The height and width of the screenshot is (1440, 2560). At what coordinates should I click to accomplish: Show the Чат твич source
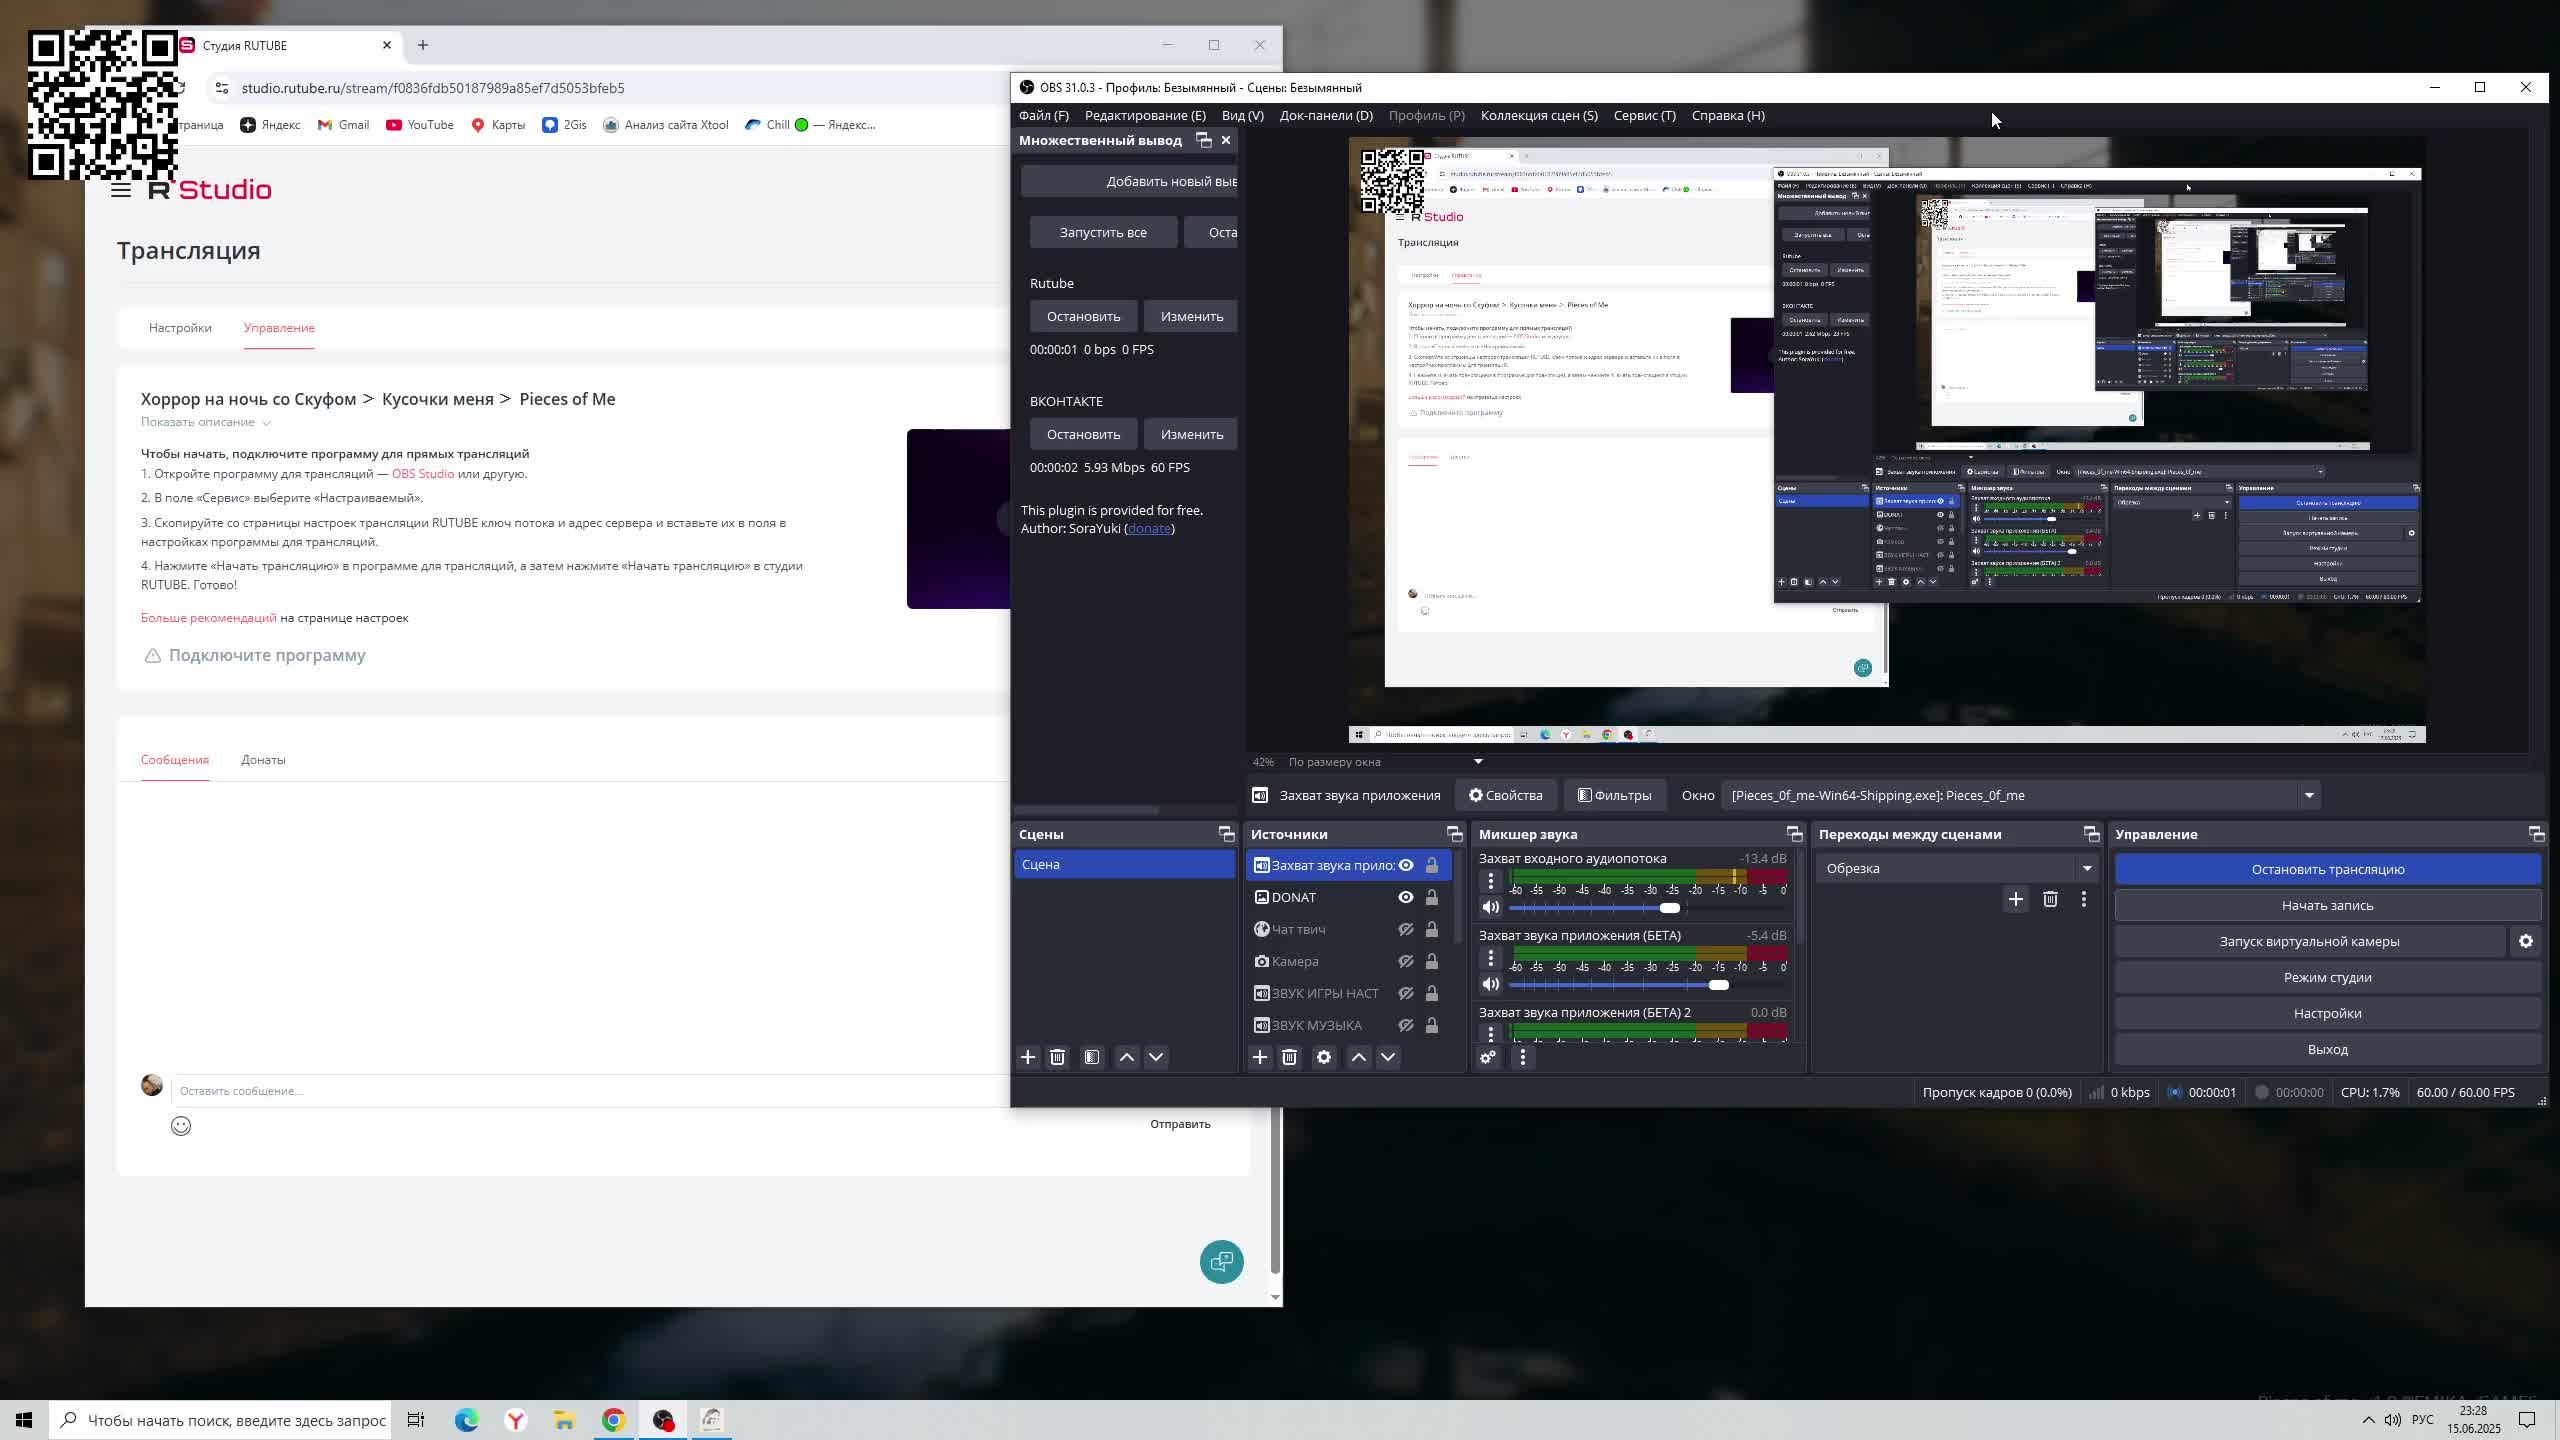(1406, 929)
